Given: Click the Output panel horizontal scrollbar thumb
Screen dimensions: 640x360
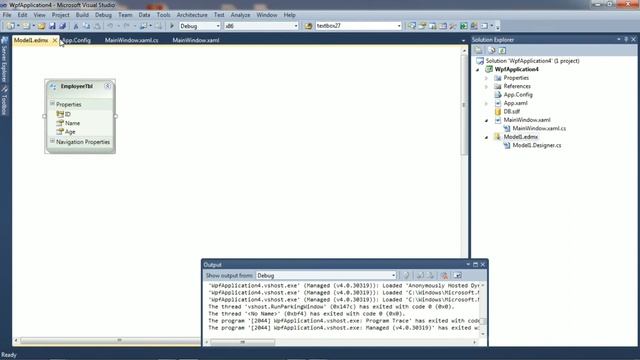Looking at the screenshot, I should point(242,342).
